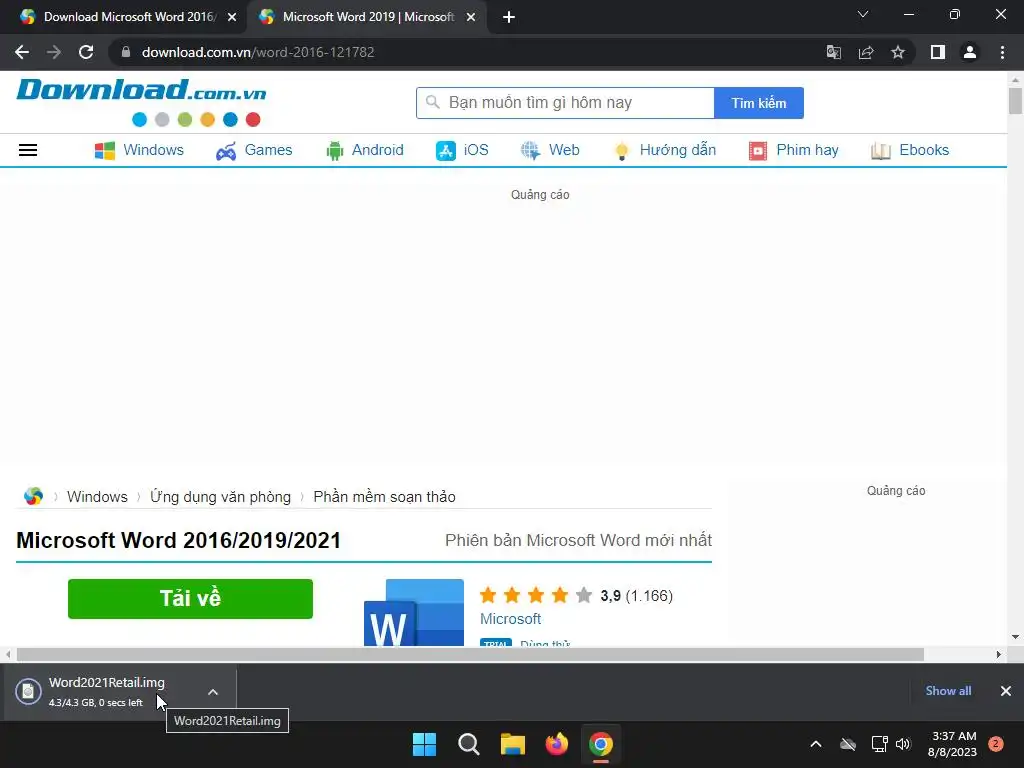Close the downloads bar
The height and width of the screenshot is (768, 1024).
tap(1006, 691)
